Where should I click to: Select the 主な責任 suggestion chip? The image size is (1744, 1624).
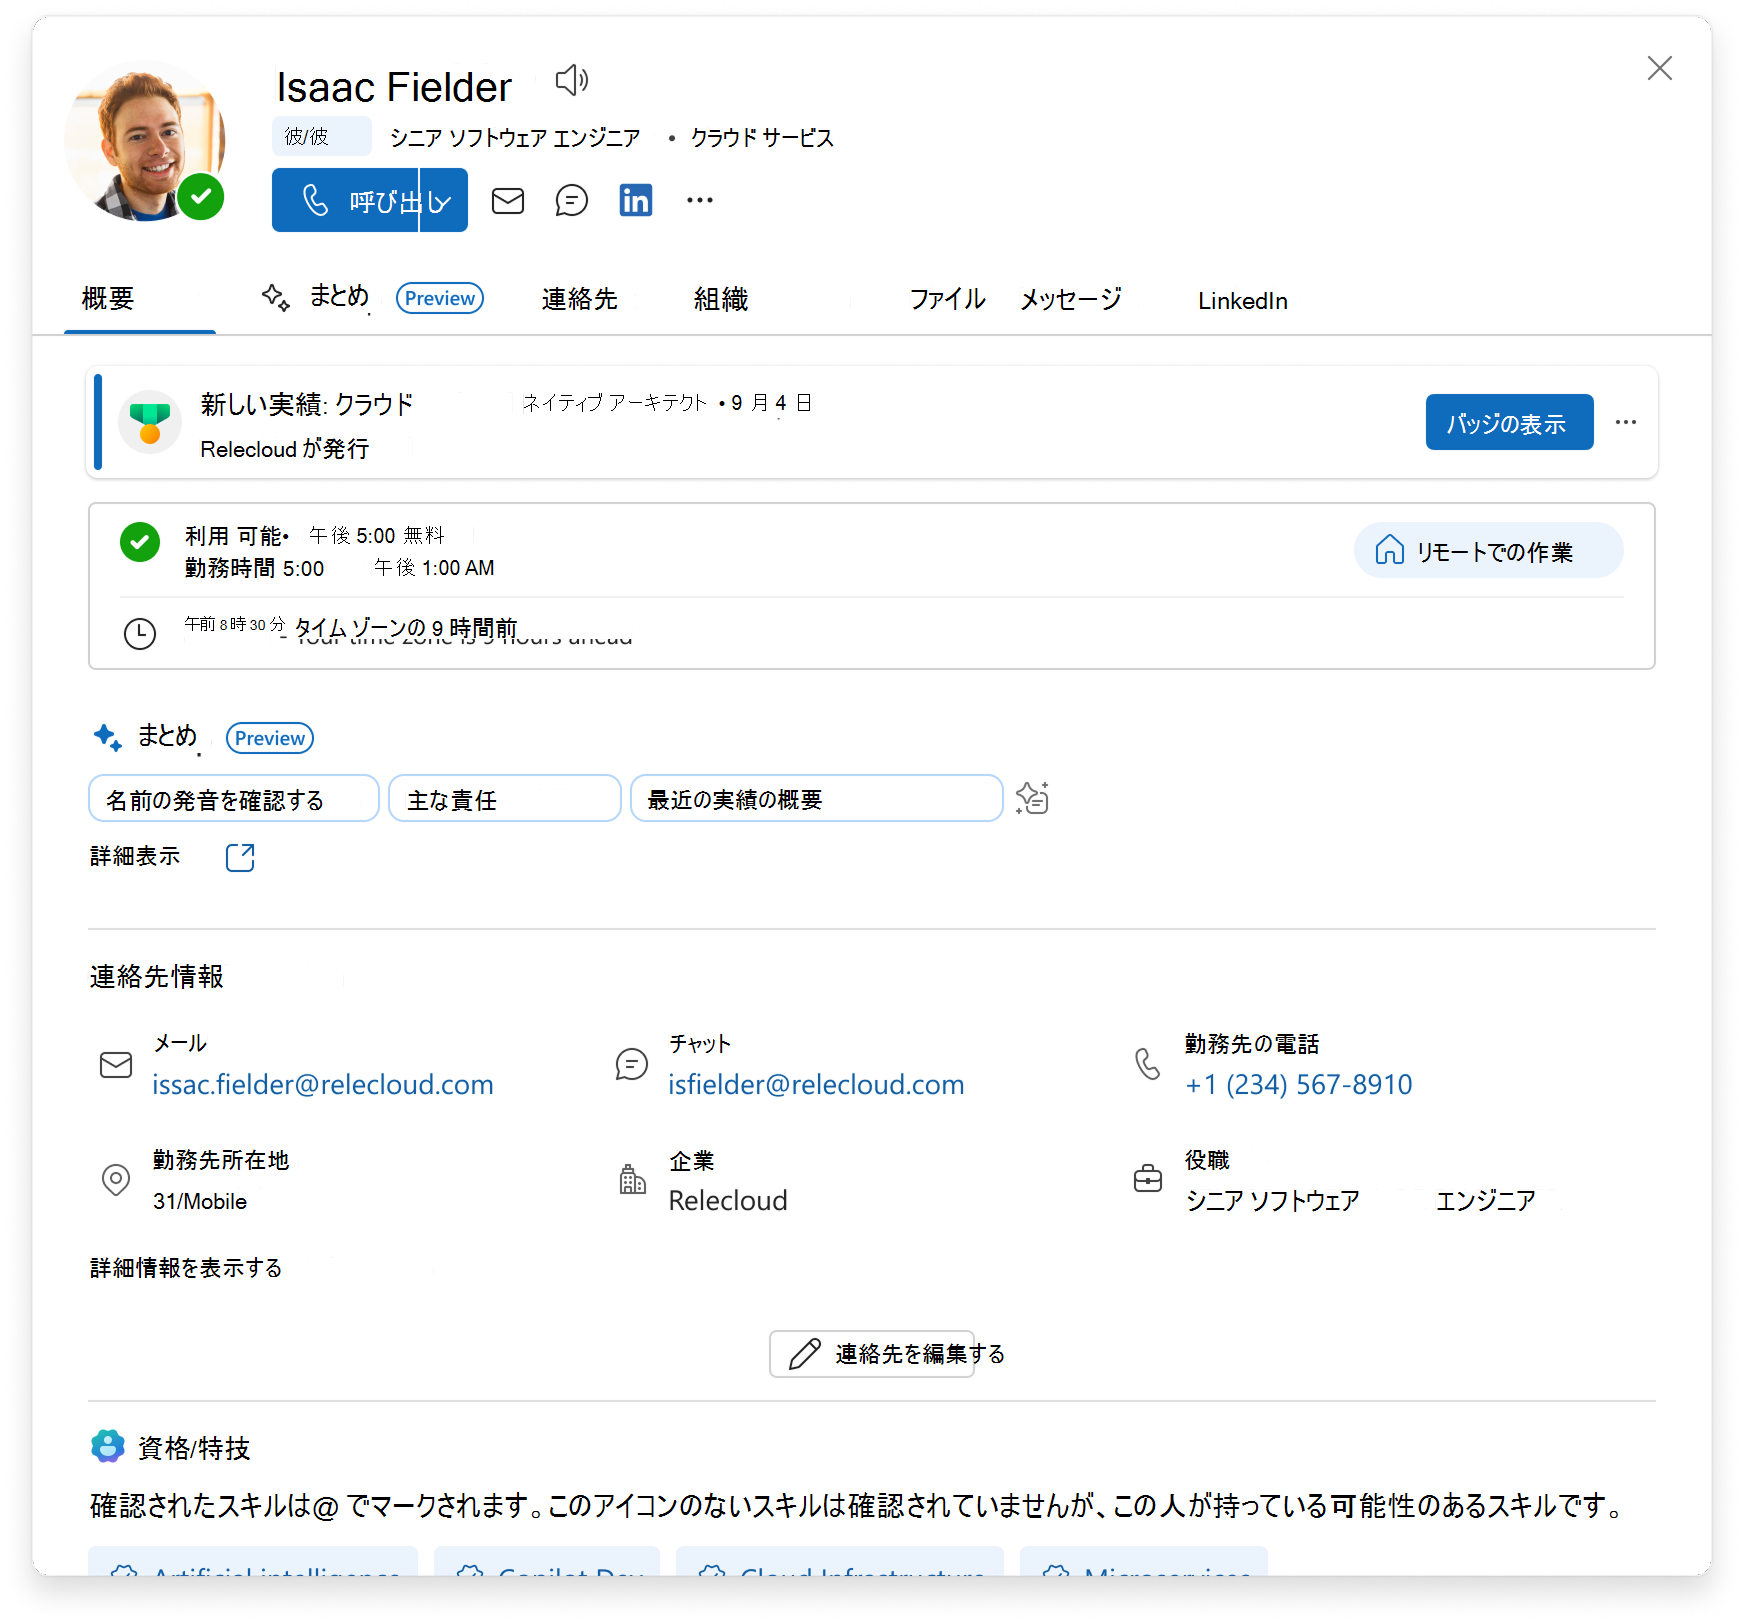[505, 798]
